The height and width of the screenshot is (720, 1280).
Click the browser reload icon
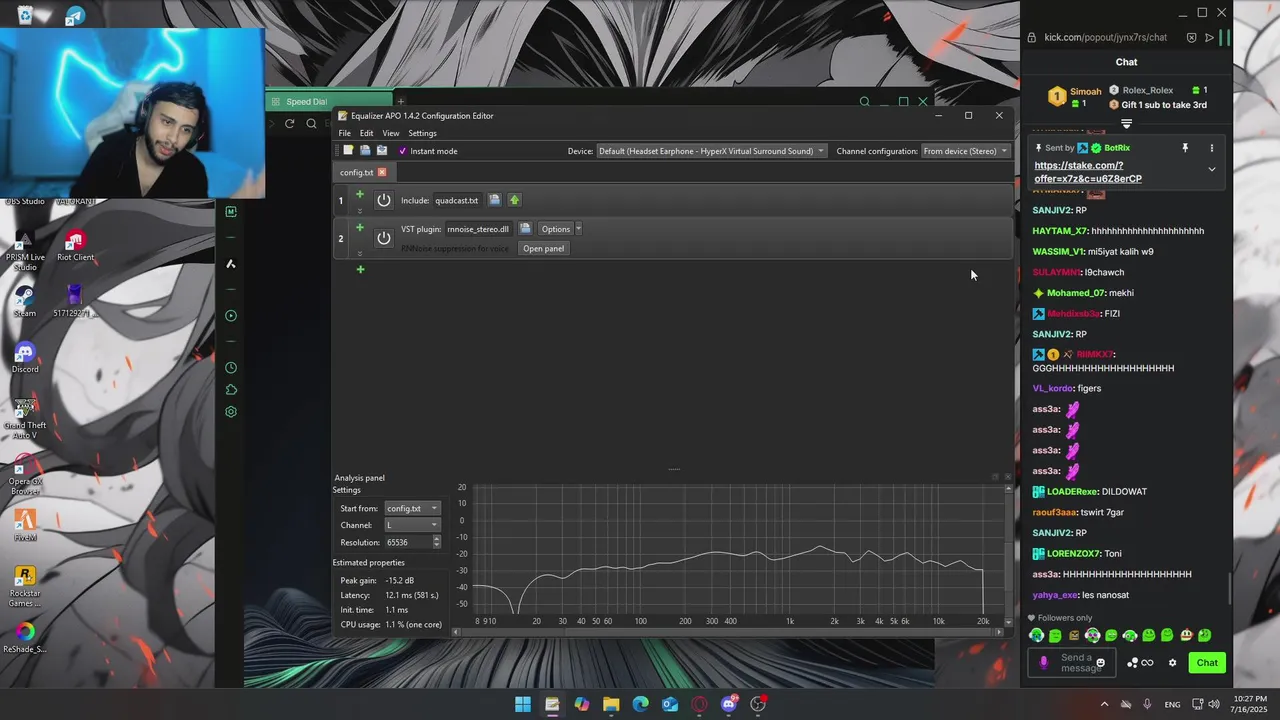(289, 123)
